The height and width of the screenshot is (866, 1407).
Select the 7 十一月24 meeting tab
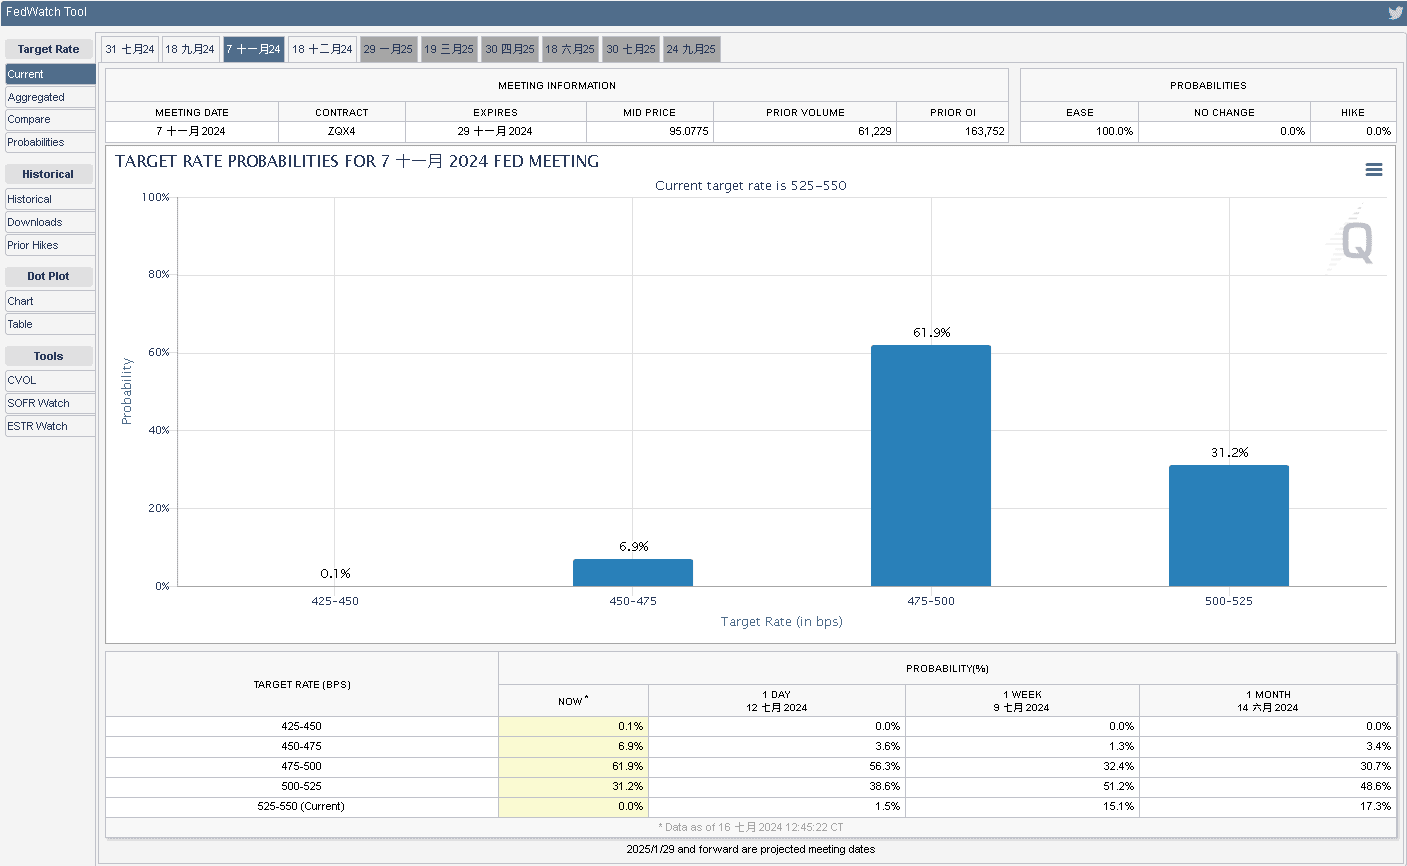(x=253, y=49)
